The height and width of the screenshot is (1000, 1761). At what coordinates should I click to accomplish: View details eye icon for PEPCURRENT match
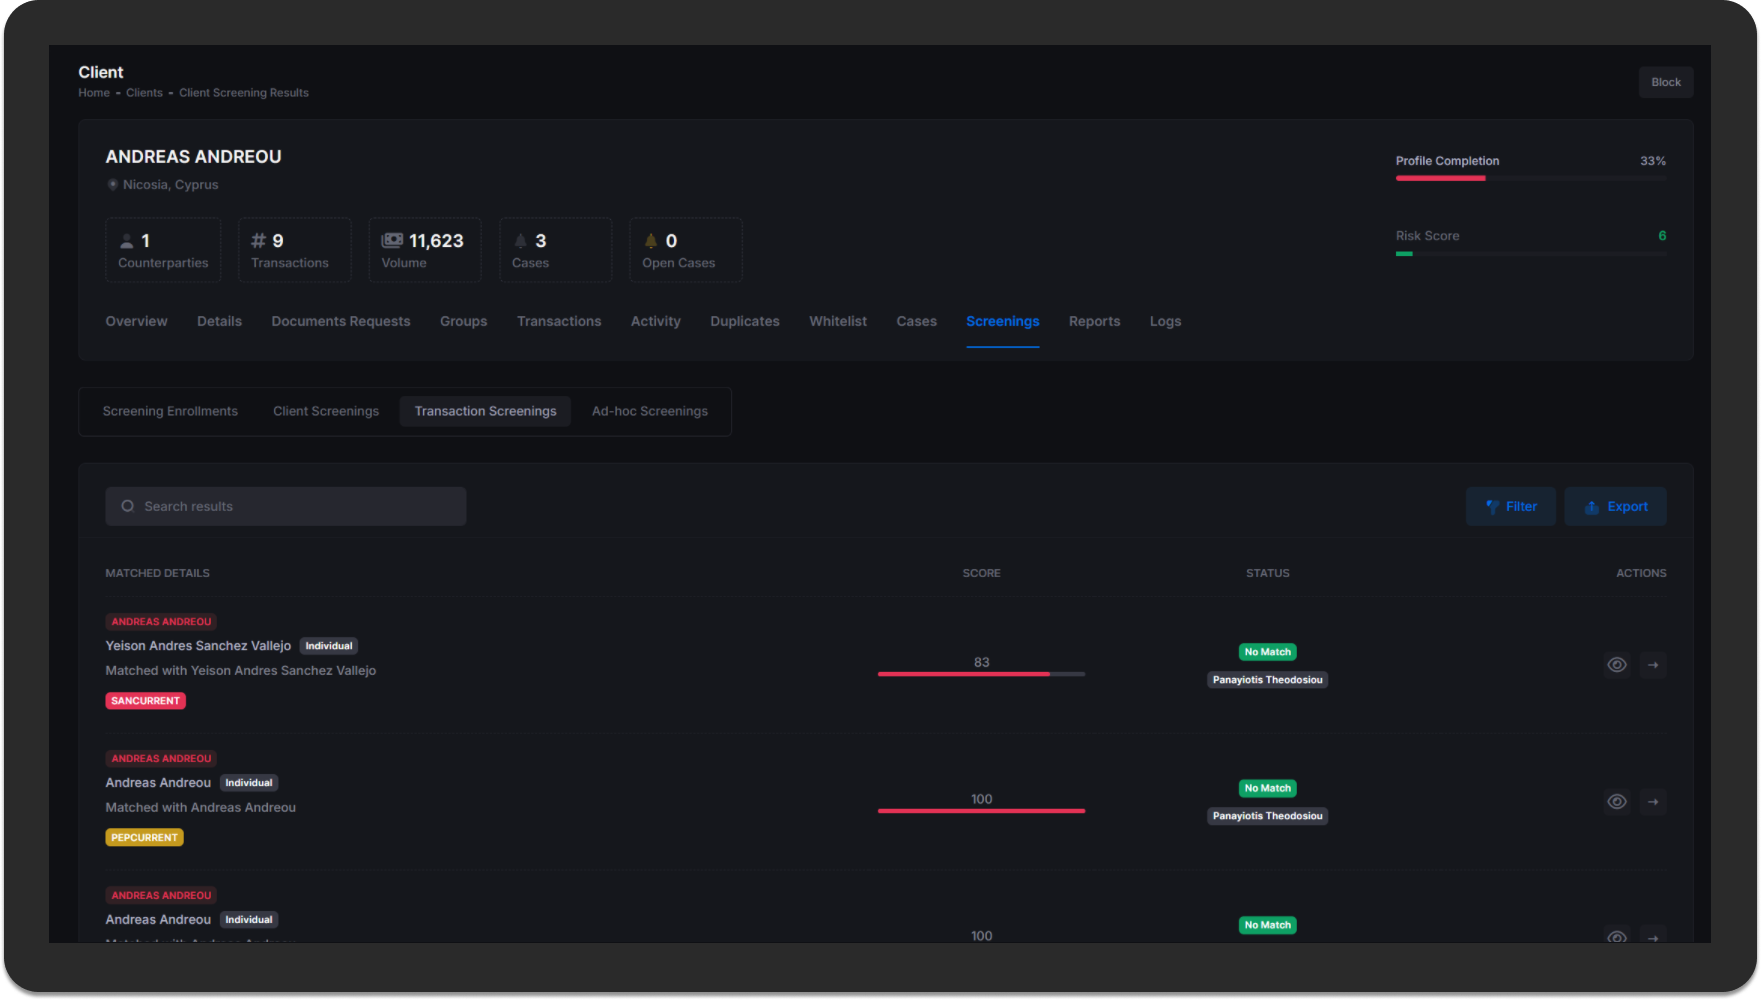1616,802
